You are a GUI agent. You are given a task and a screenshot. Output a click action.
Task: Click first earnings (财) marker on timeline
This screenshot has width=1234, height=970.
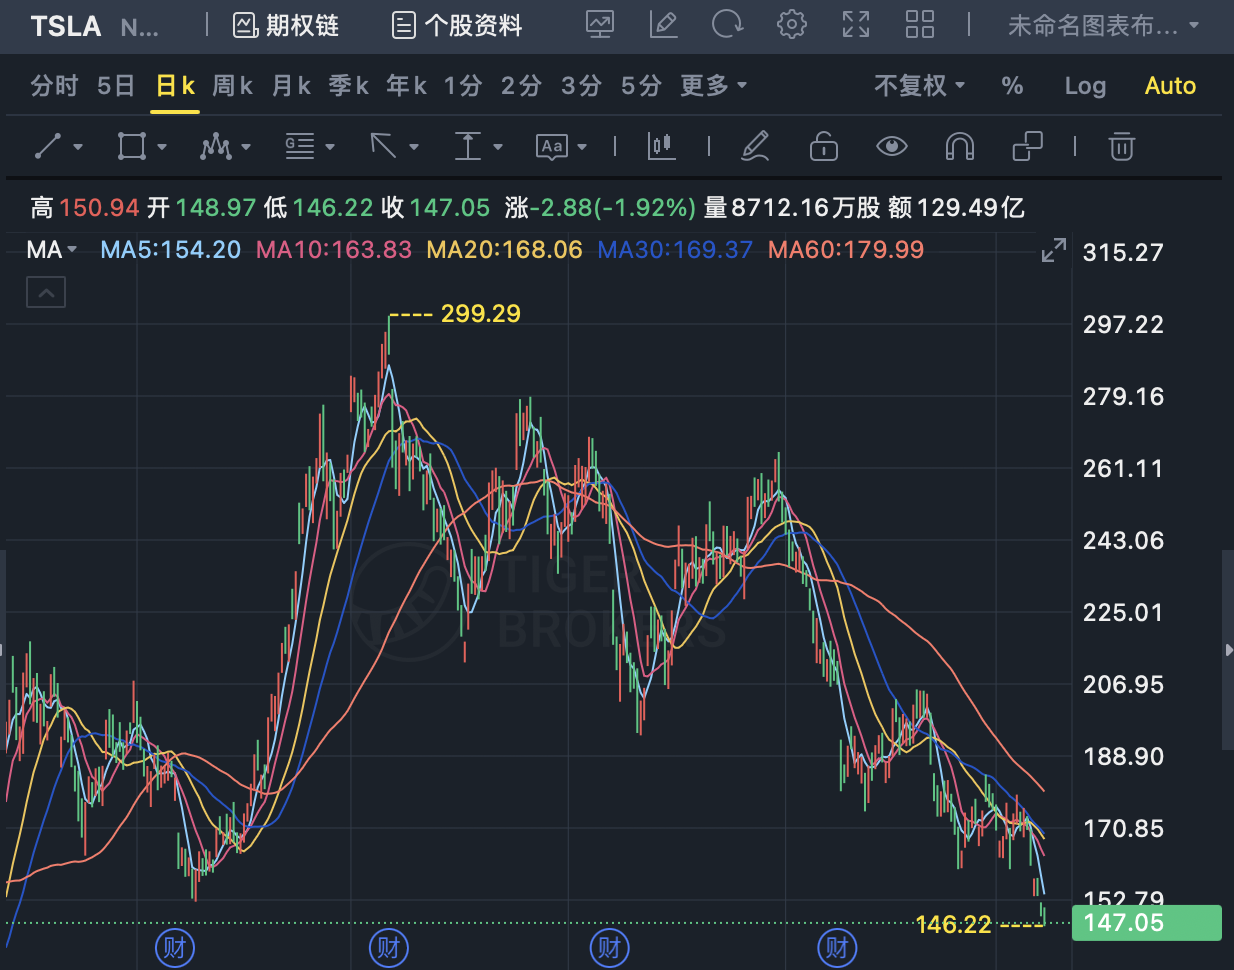point(174,948)
